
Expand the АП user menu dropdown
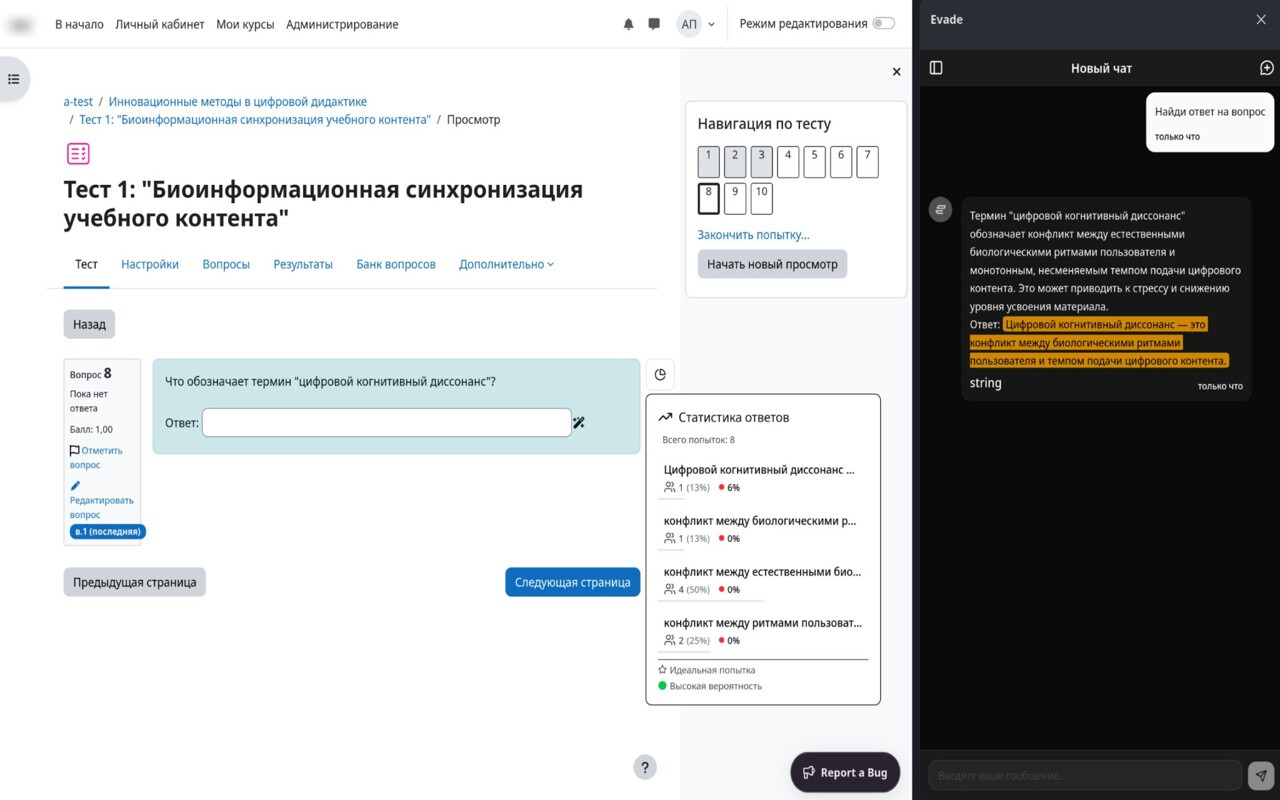(697, 24)
